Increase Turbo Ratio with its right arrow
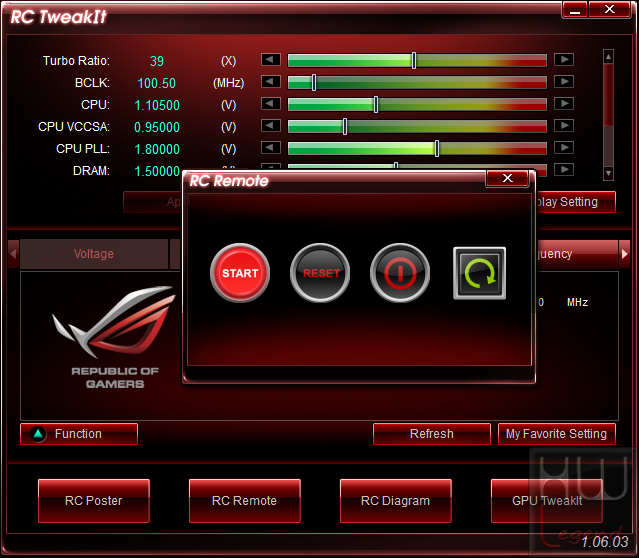639x558 pixels. click(x=564, y=60)
